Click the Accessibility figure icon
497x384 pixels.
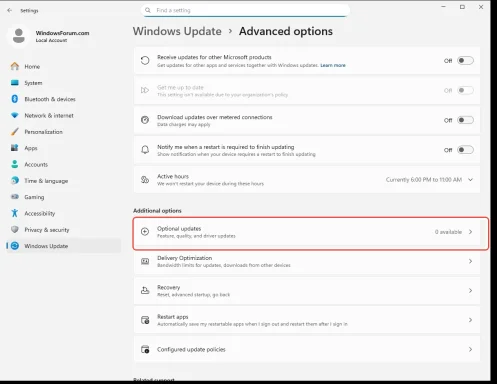15,213
